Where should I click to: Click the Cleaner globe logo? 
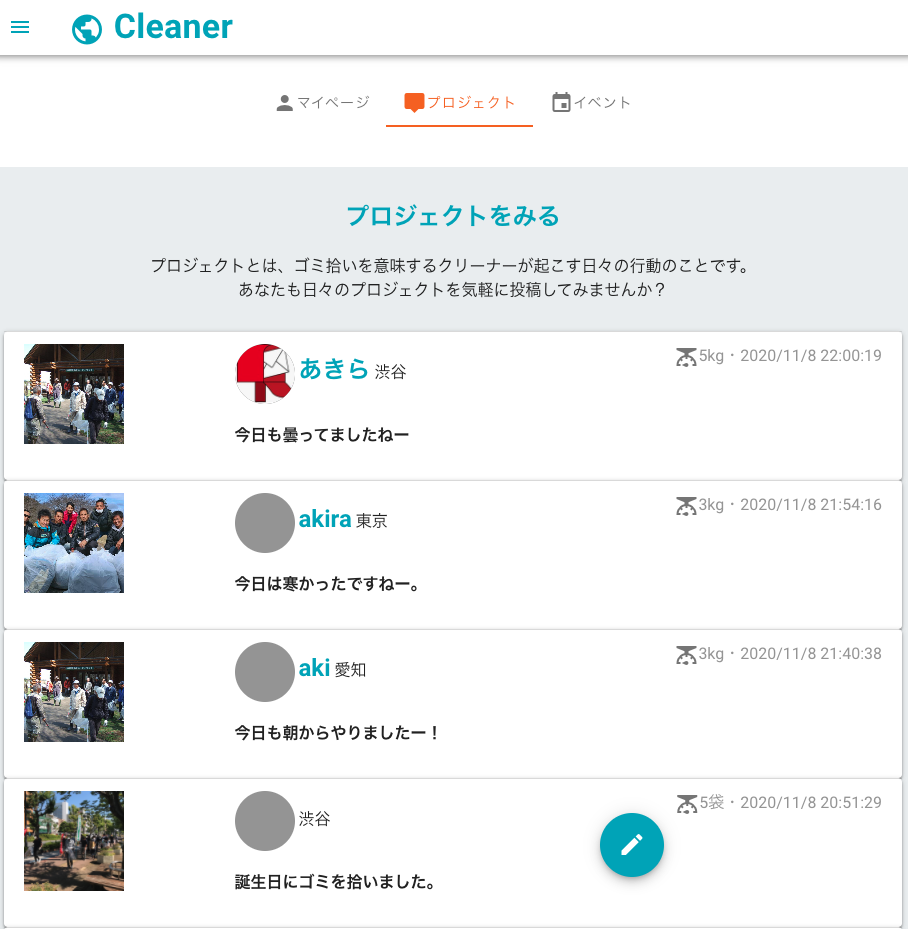[88, 27]
